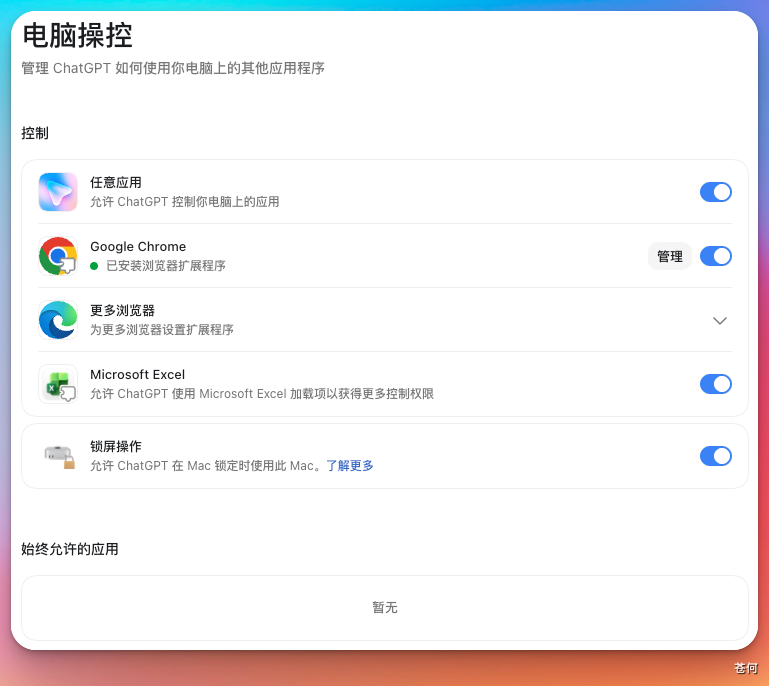Select the 任意应用 row label
Viewport: 769px width, 686px height.
116,182
